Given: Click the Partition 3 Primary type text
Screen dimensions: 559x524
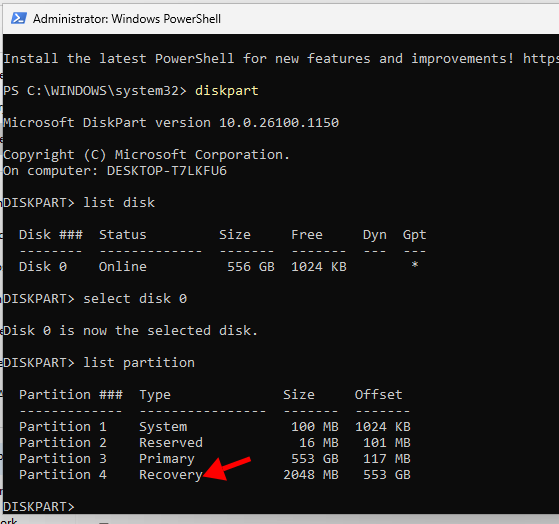Looking at the screenshot, I should pyautogui.click(x=166, y=459).
